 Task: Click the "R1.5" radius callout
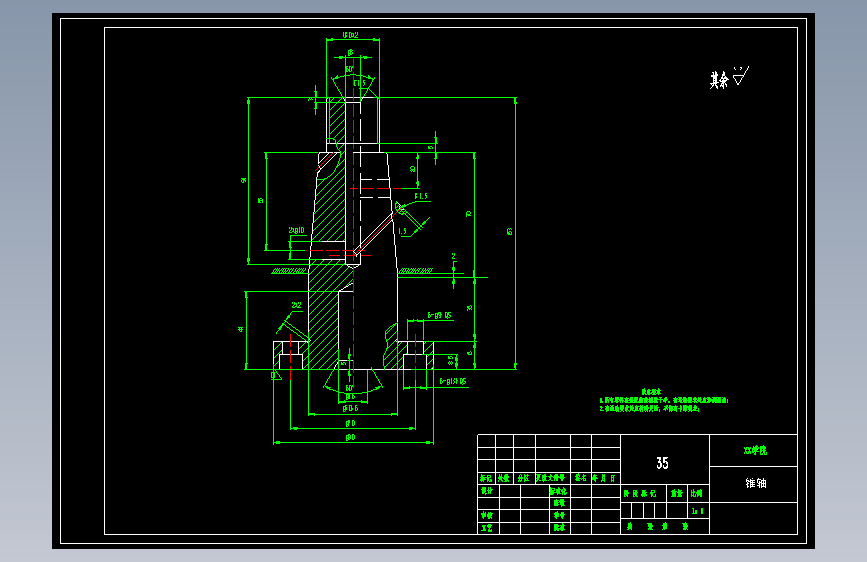click(x=421, y=196)
